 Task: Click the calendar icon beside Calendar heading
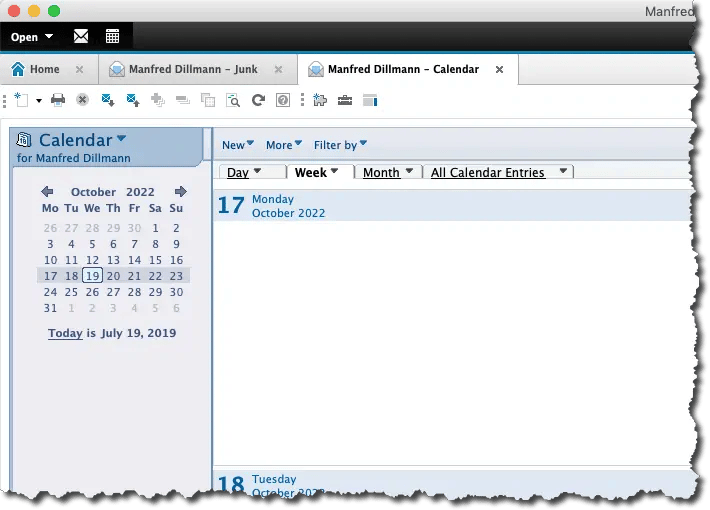pyautogui.click(x=24, y=140)
